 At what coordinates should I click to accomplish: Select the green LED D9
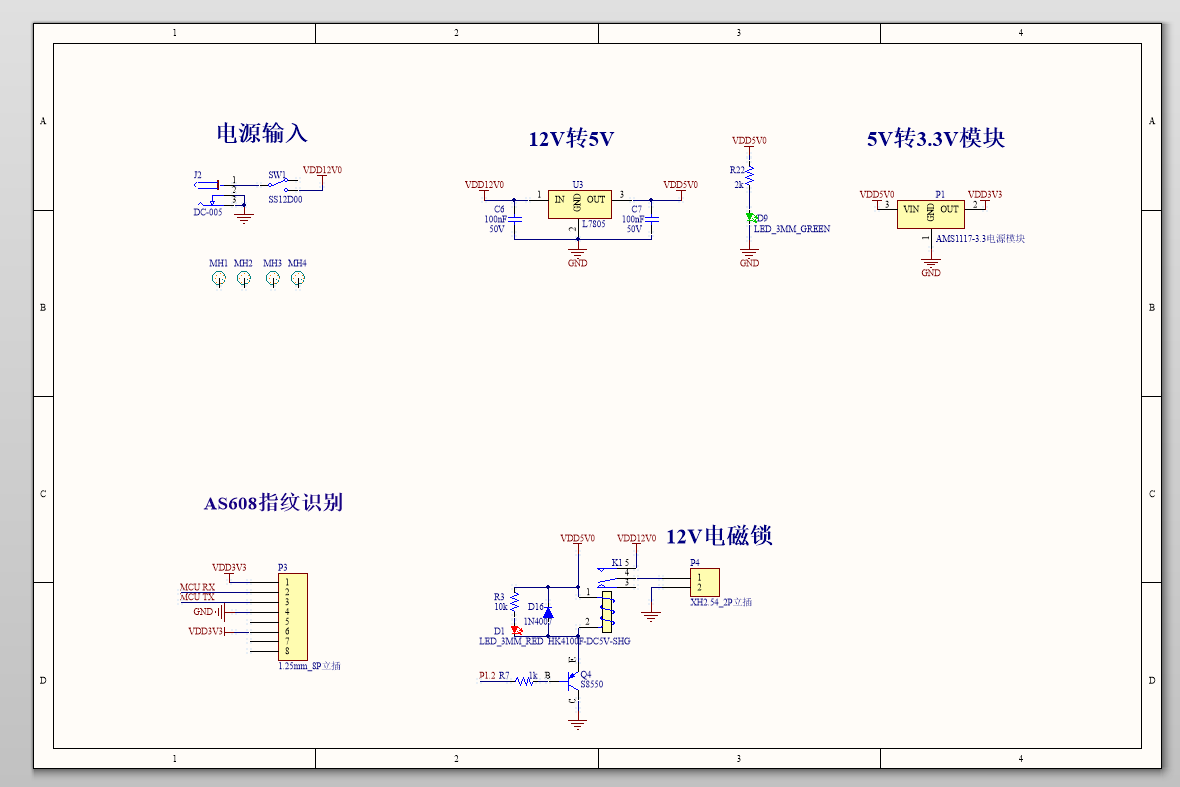[750, 218]
